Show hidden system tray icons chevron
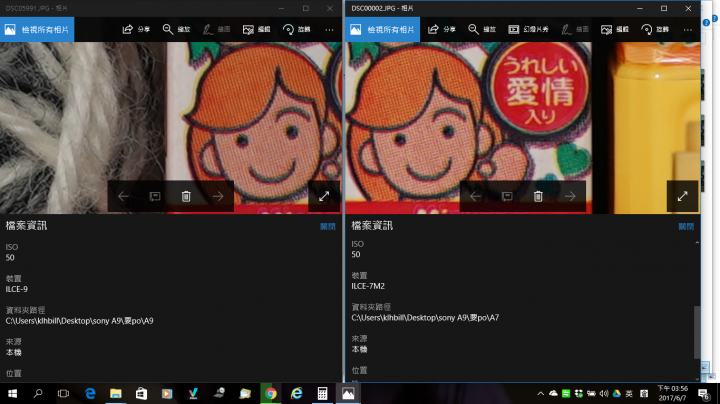The height and width of the screenshot is (404, 720). 540,393
